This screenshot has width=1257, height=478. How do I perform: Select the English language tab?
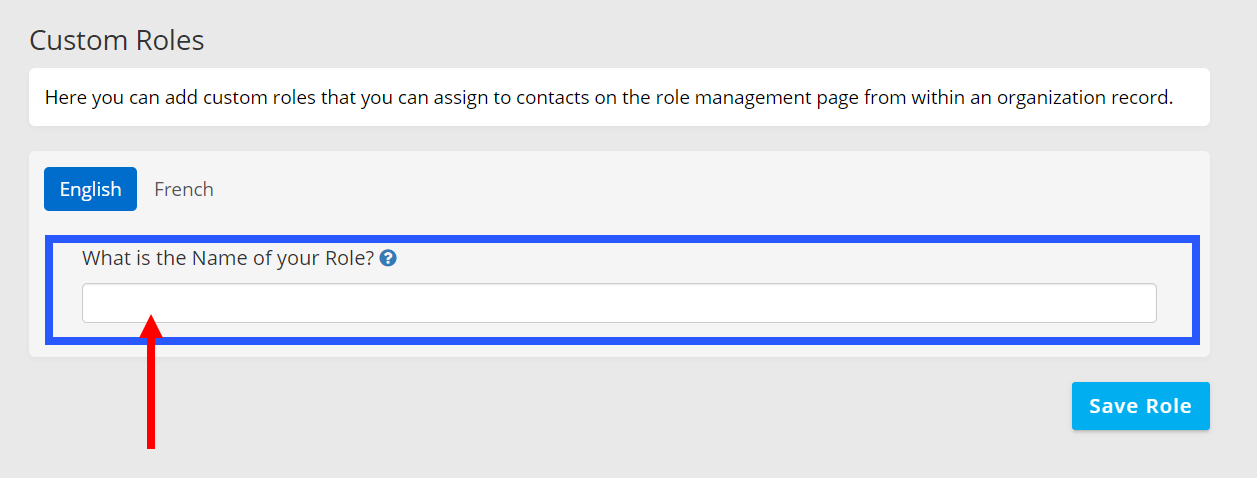pos(90,189)
